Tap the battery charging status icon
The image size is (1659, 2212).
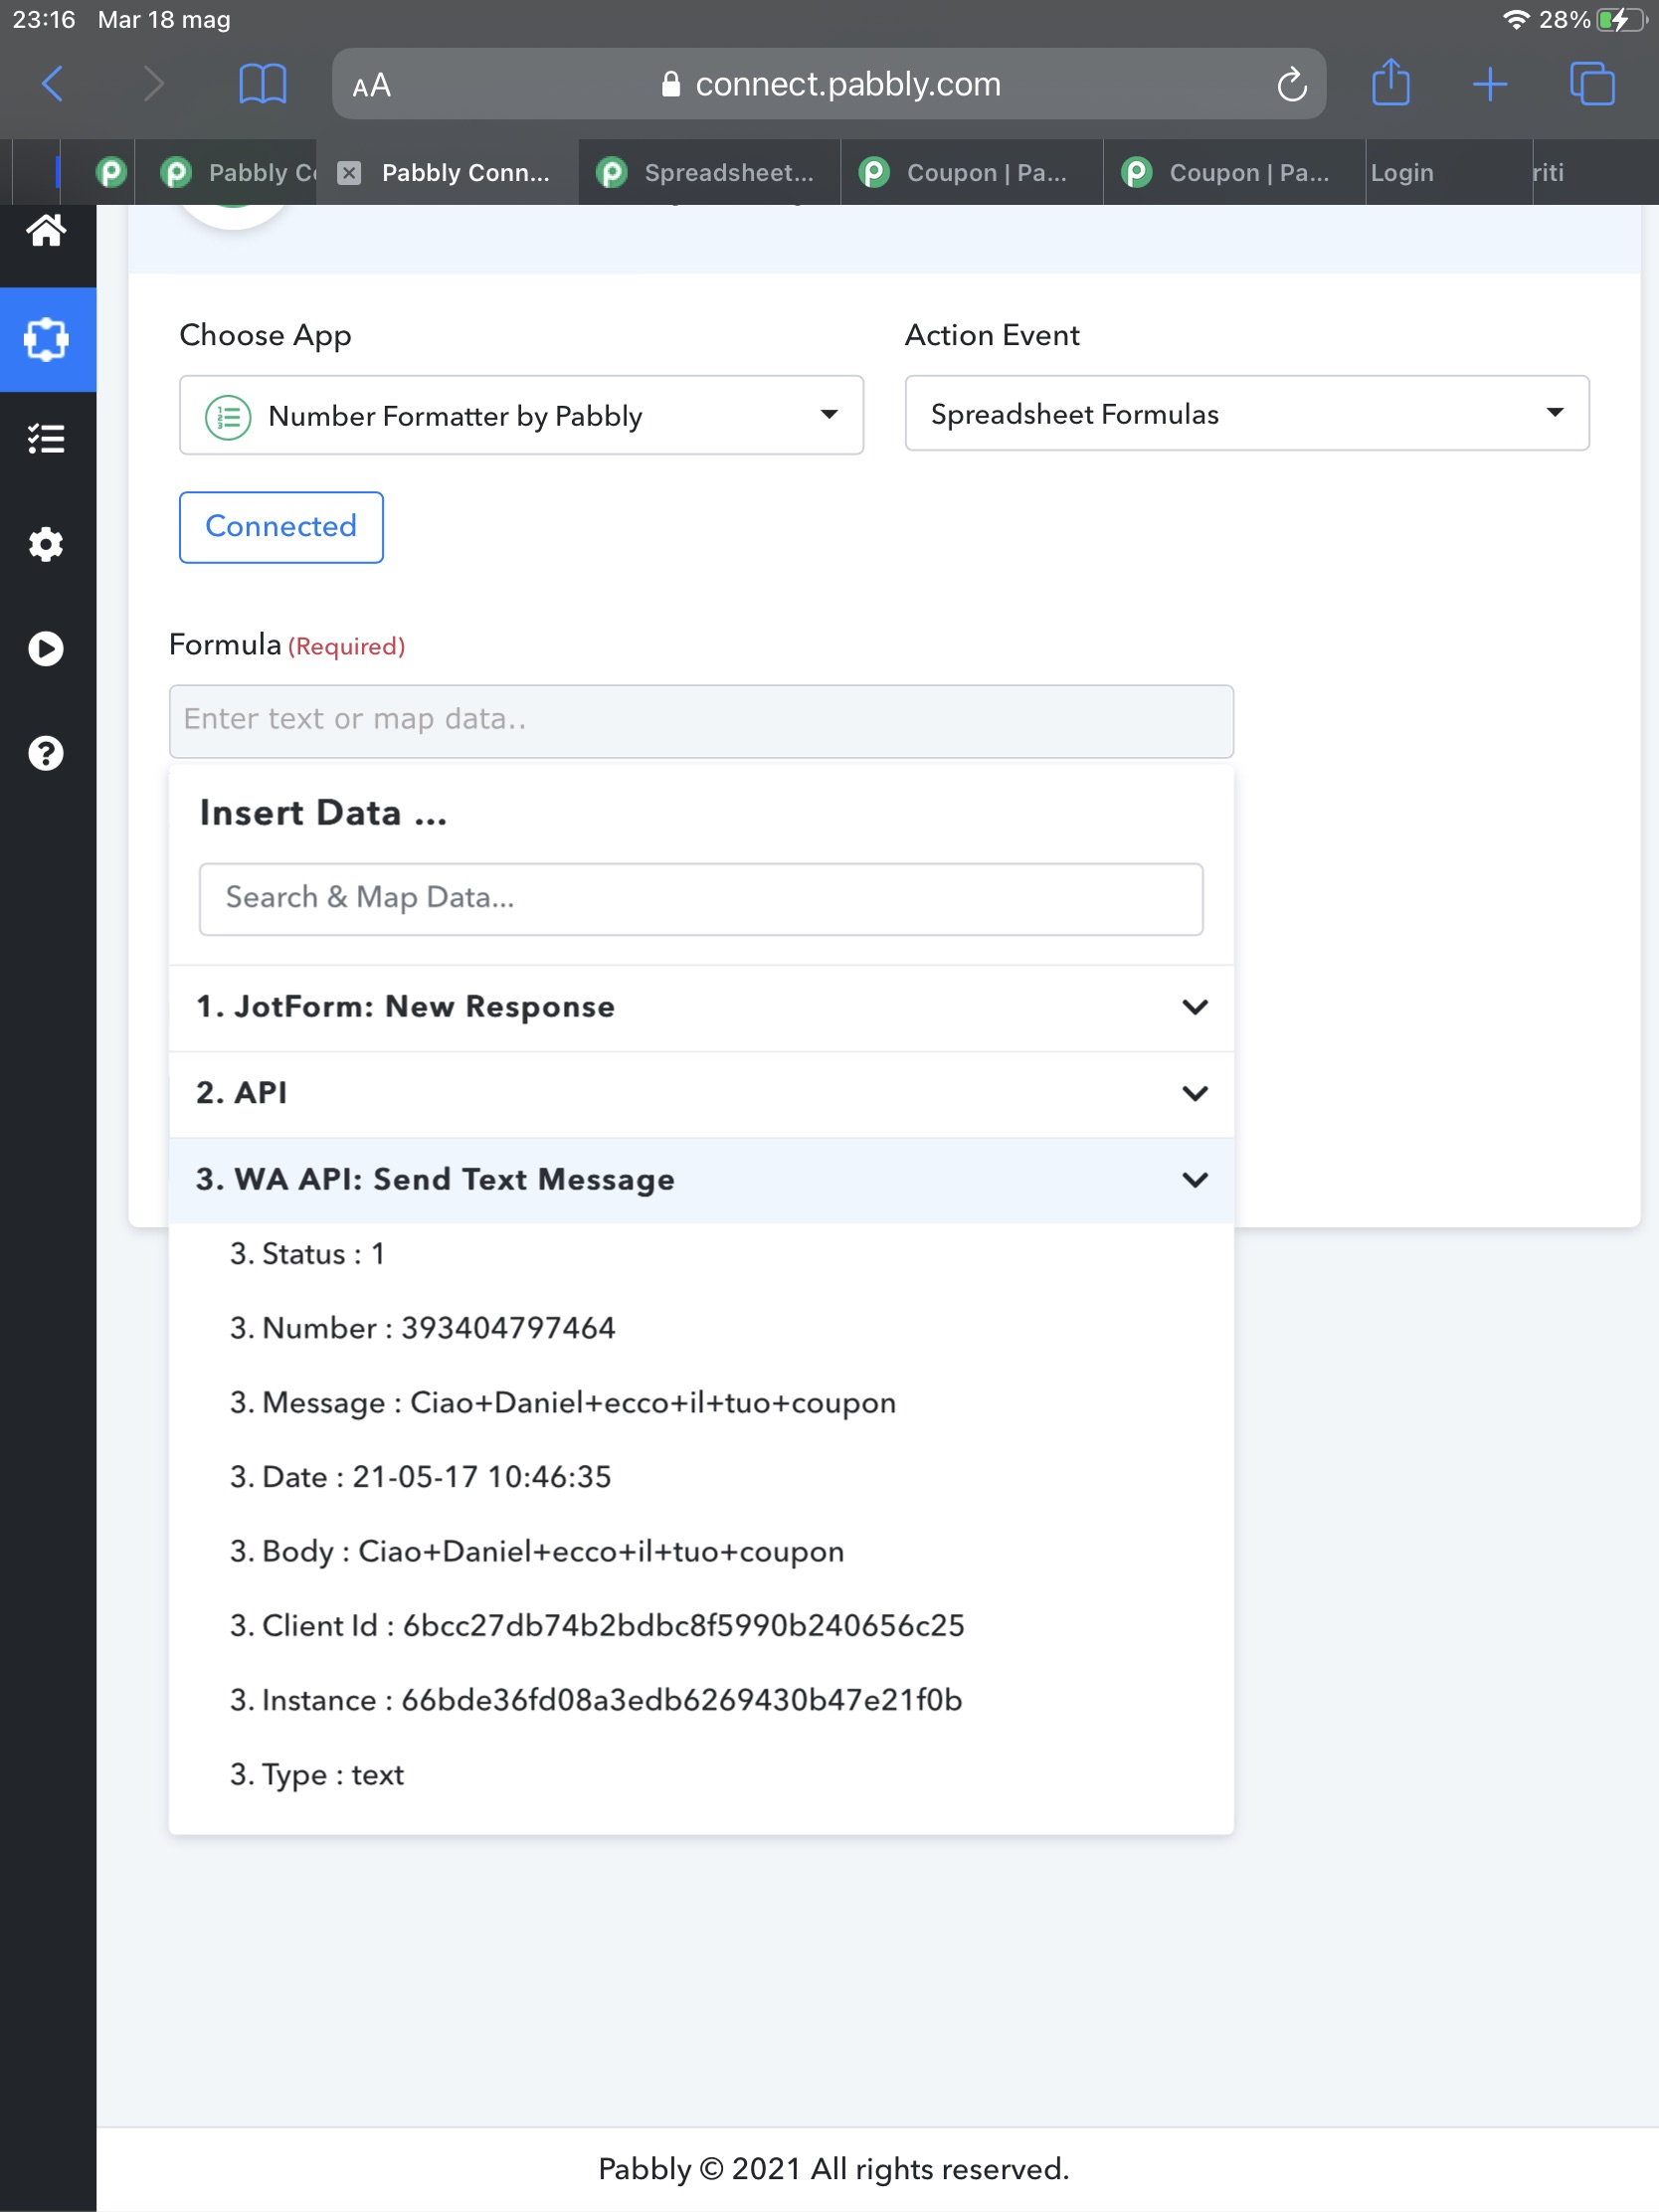pyautogui.click(x=1620, y=20)
